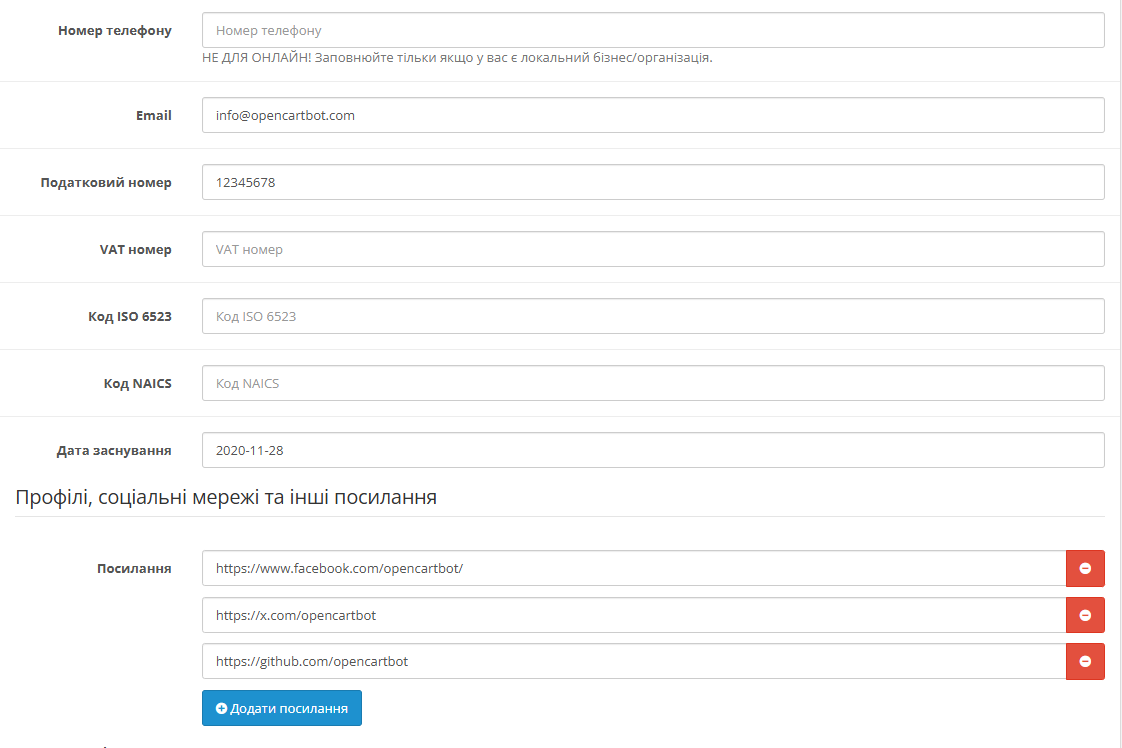Viewport: 1122px width, 748px height.
Task: Focus the Код ISO 6523 field
Action: [653, 316]
